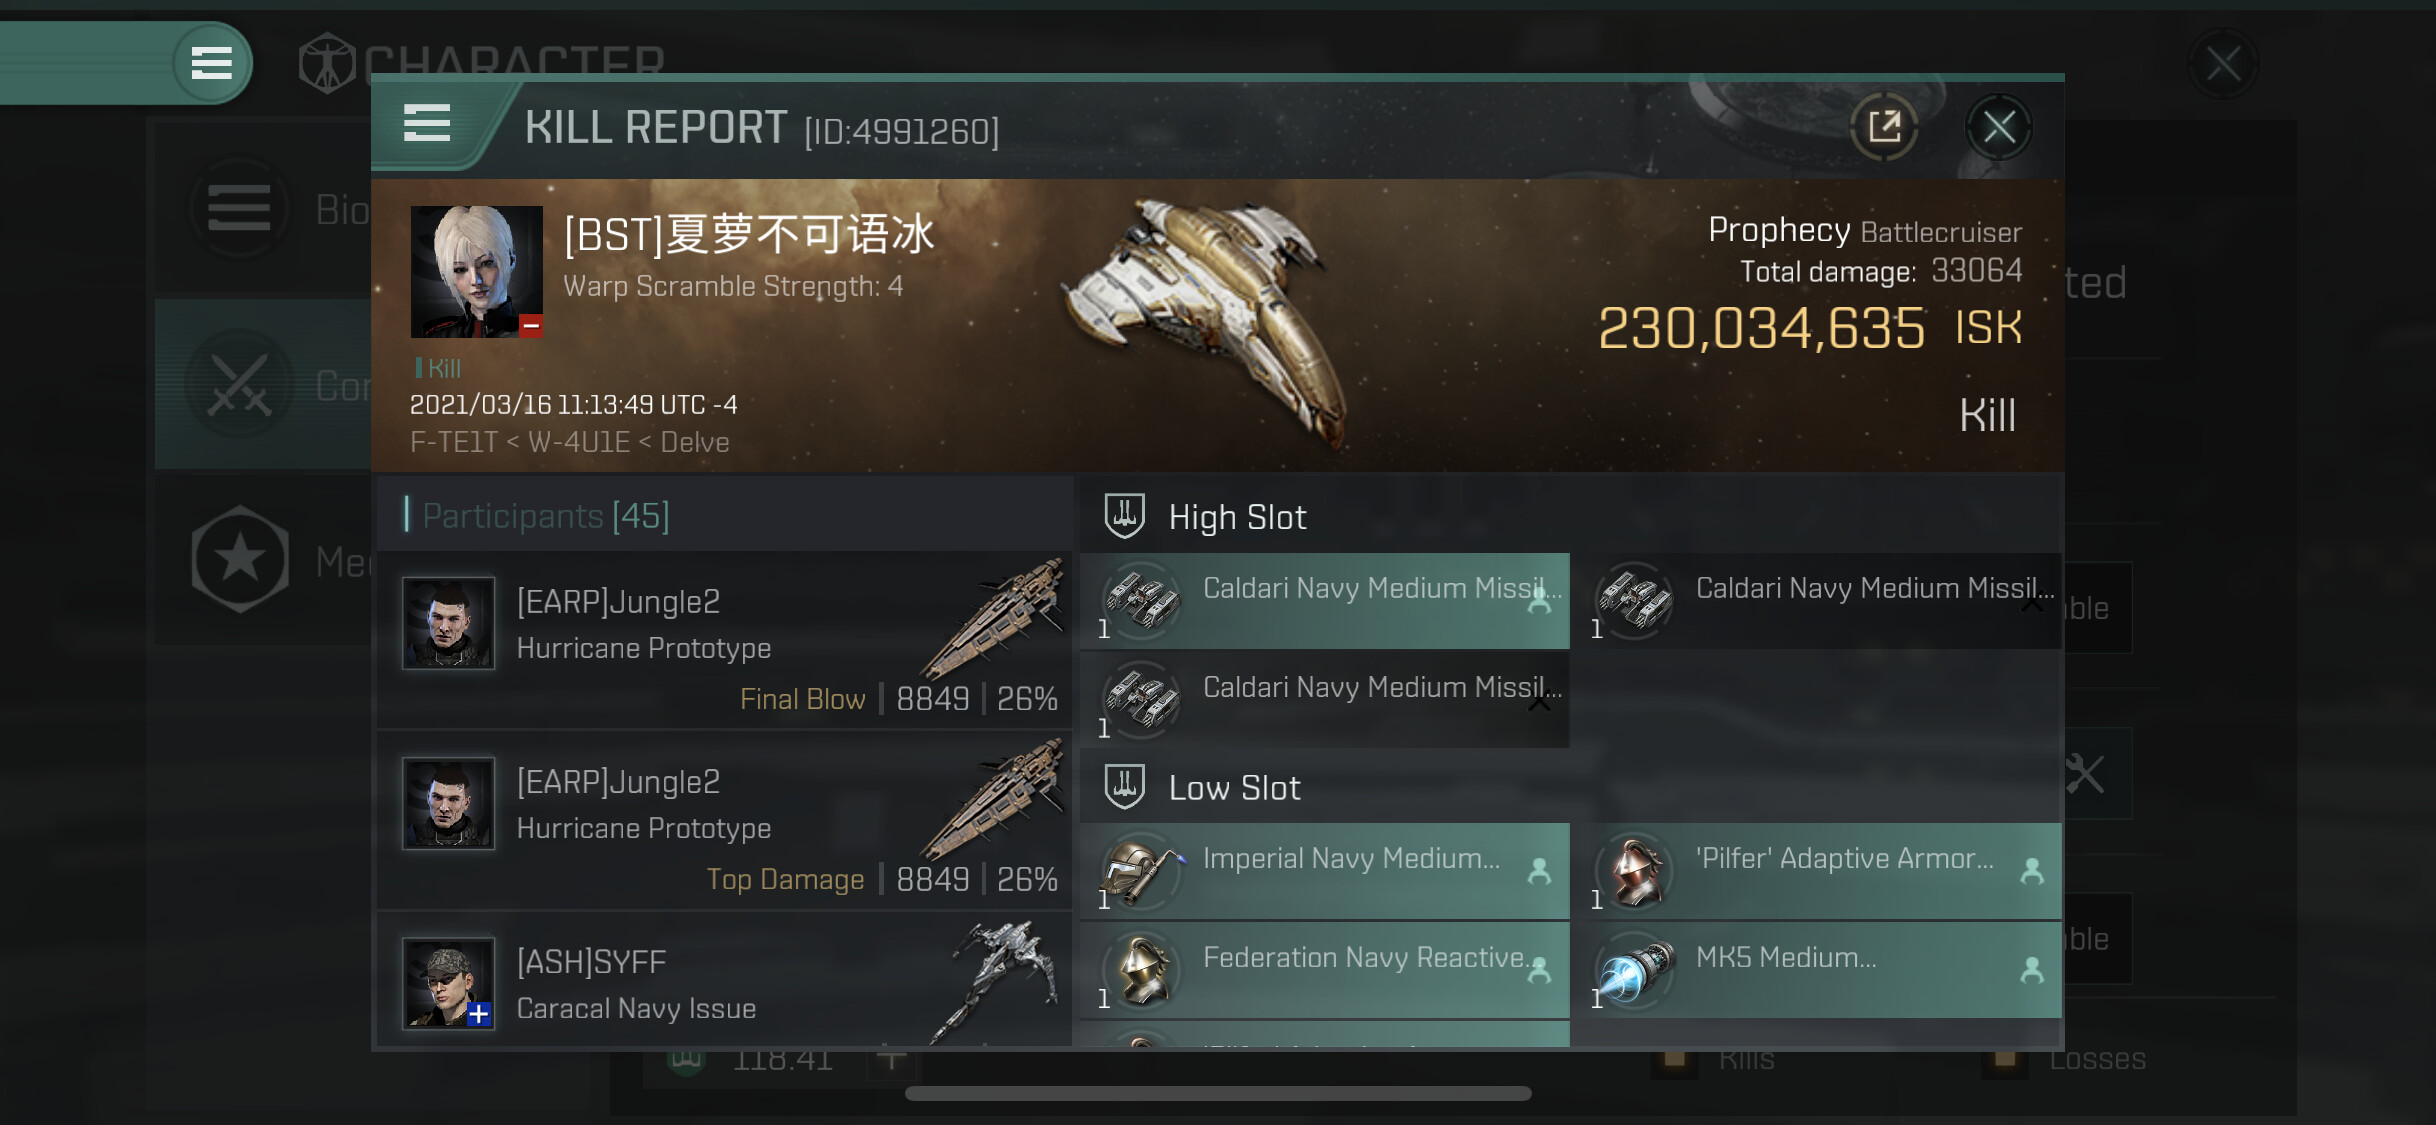Click the horizontal scrollbar at bottom

[1218, 1093]
